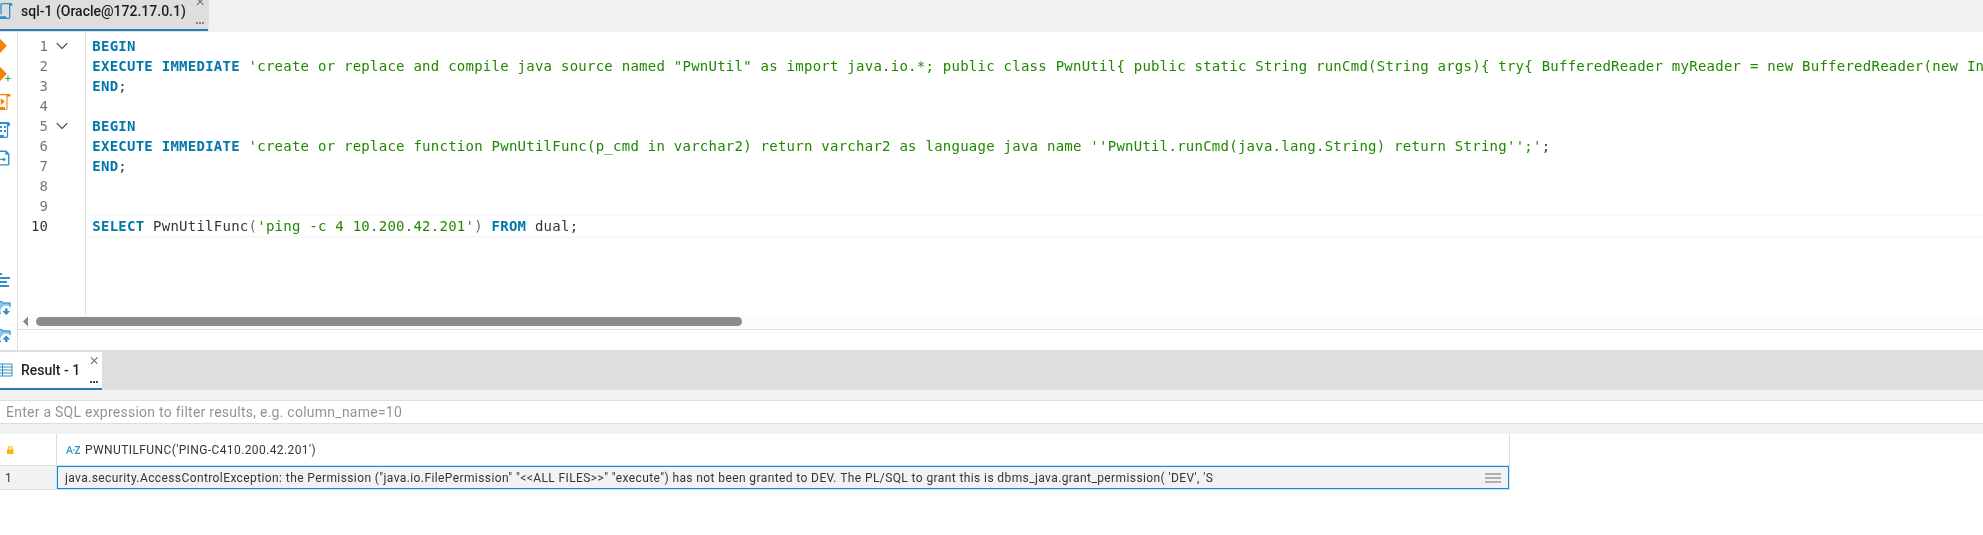Open the sql-1 tab's three-dot menu
The image size is (1983, 535).
(x=200, y=21)
